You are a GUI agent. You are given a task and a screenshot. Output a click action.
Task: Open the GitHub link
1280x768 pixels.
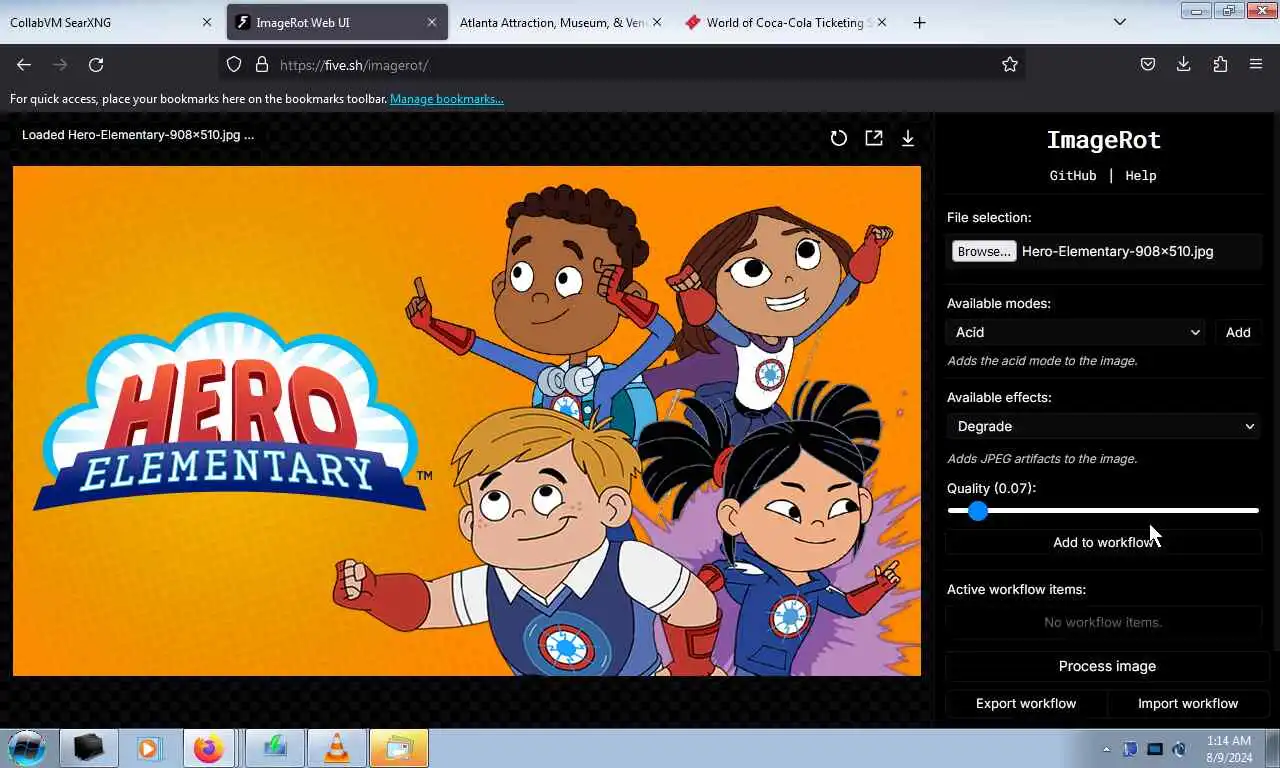[1073, 175]
